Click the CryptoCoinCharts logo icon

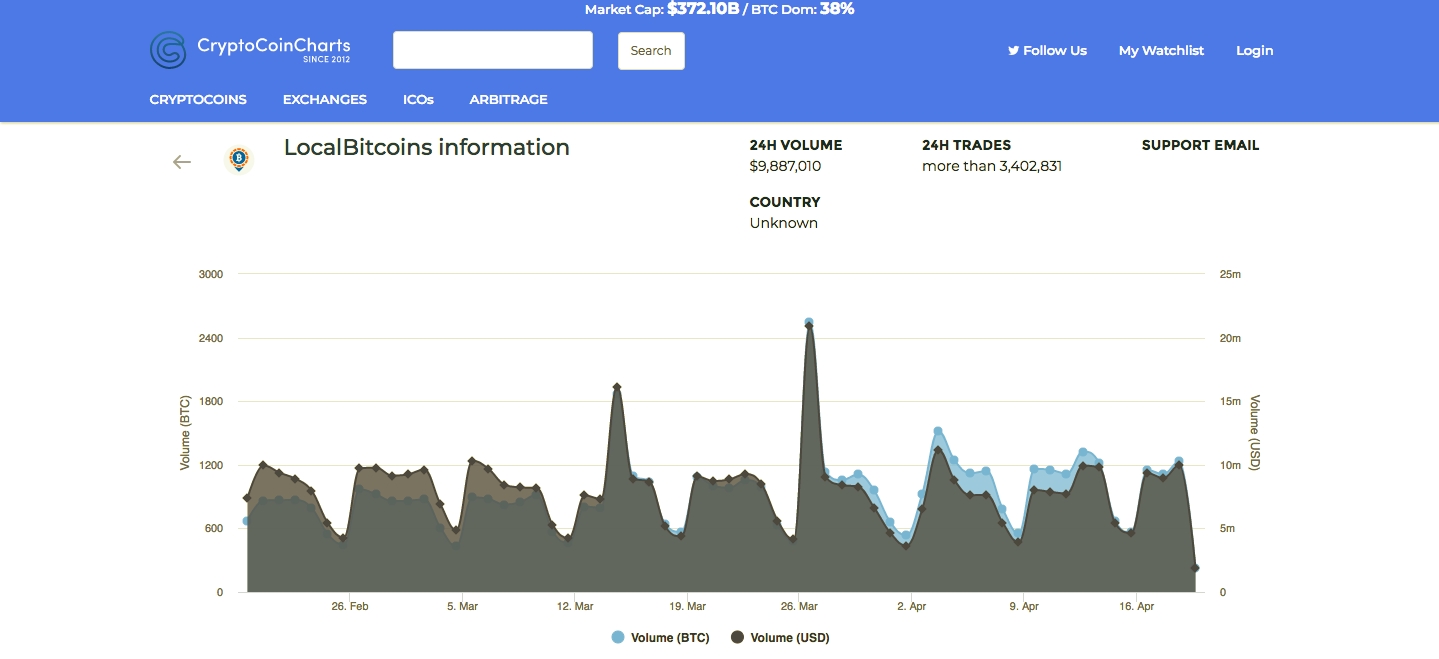(168, 50)
